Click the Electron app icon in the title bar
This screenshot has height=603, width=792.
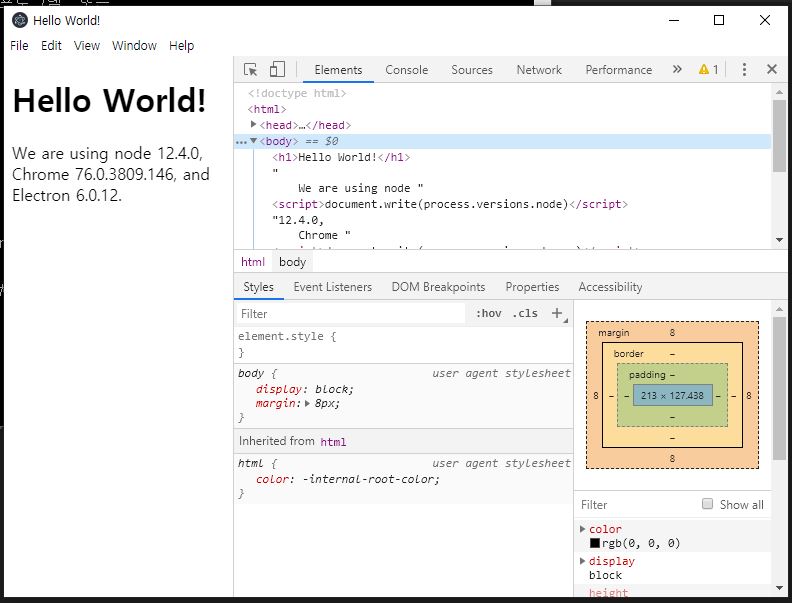coord(20,20)
